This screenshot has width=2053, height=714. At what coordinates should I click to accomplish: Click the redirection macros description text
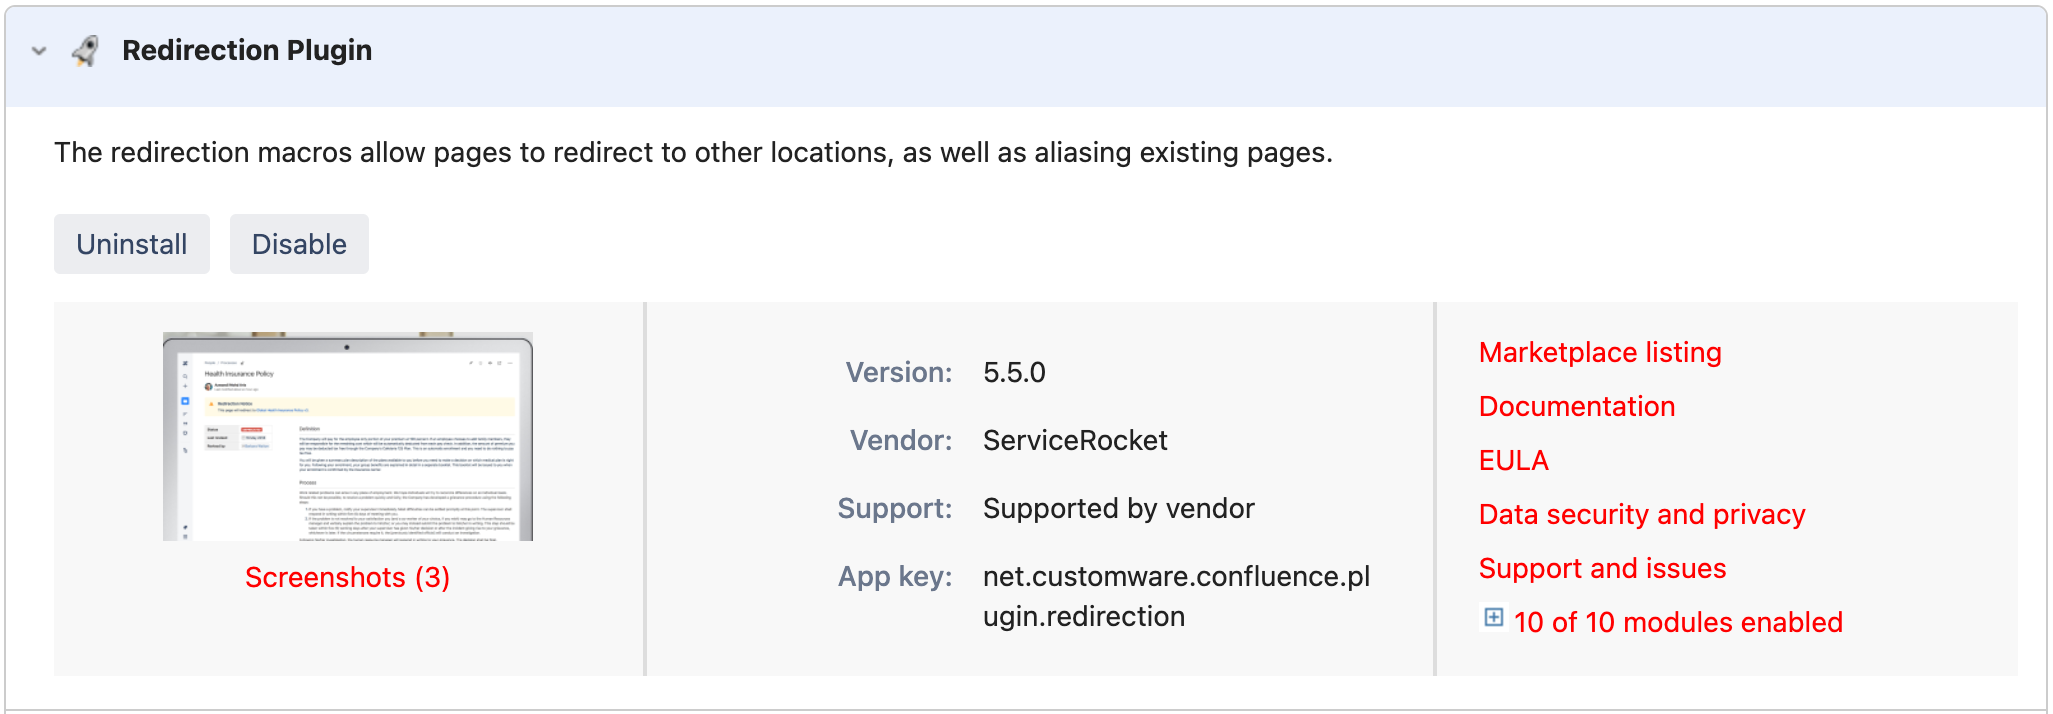point(693,153)
